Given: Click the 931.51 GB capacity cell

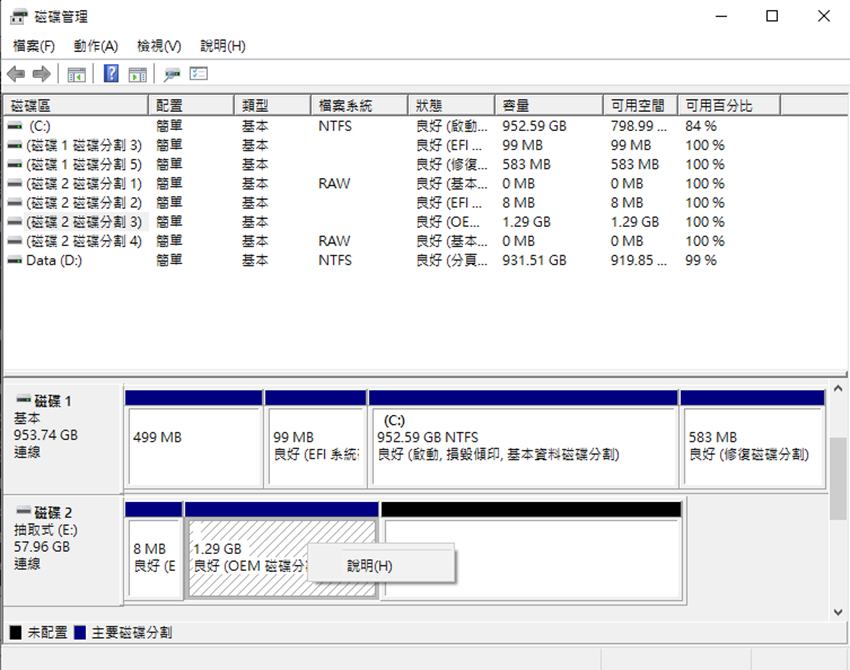Looking at the screenshot, I should pos(534,261).
